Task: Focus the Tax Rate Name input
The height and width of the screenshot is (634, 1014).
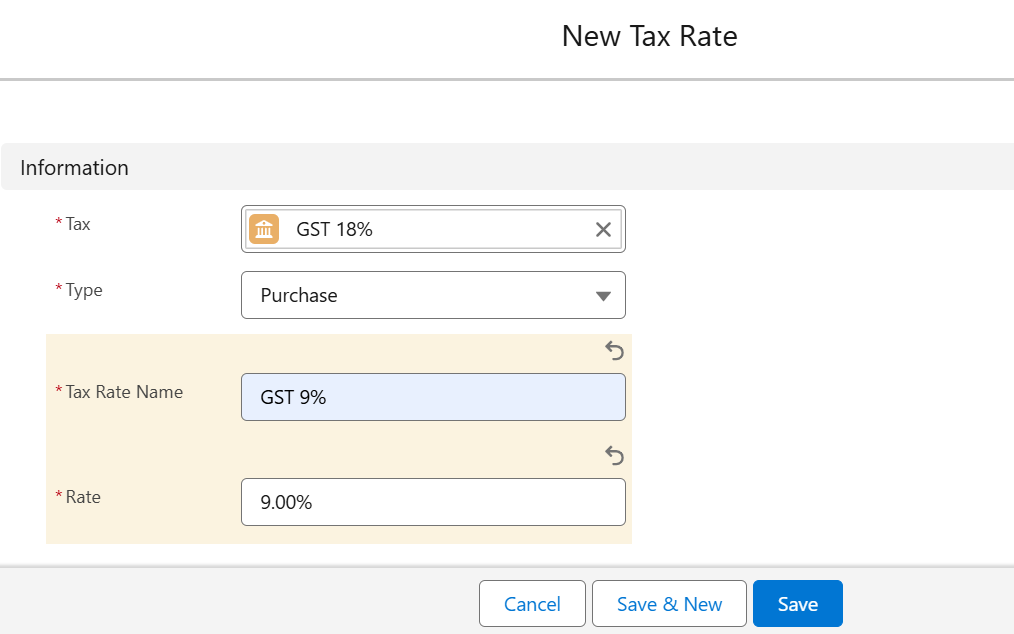Action: [433, 397]
